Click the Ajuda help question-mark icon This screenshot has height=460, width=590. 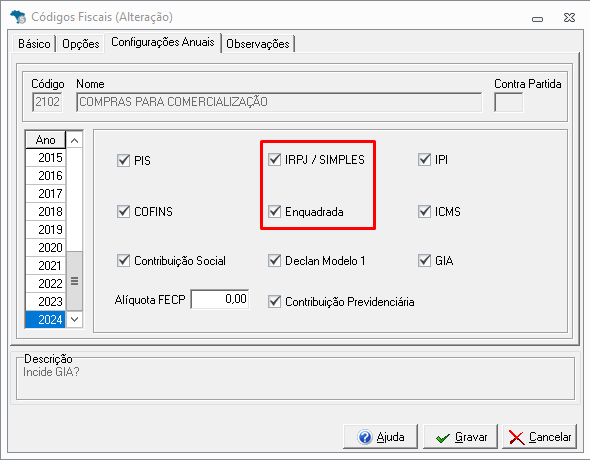tap(365, 437)
